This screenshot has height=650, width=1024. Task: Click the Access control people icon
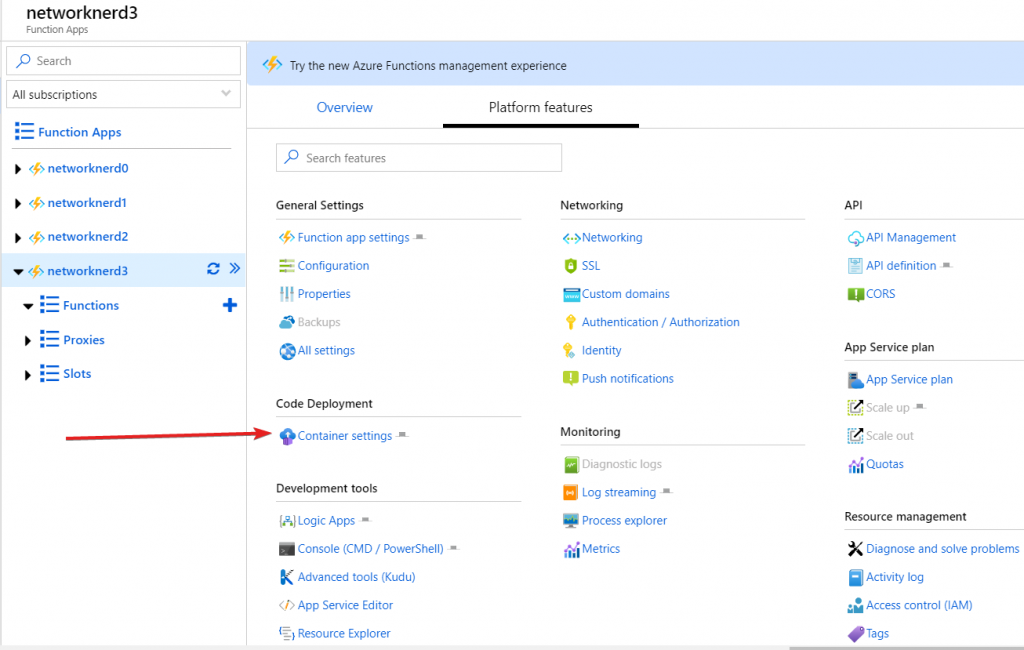[x=855, y=606]
